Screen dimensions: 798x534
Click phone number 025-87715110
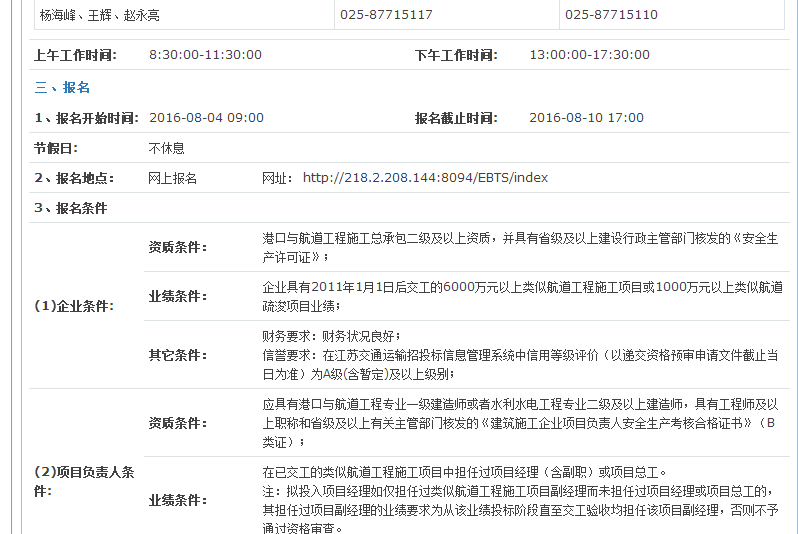611,15
